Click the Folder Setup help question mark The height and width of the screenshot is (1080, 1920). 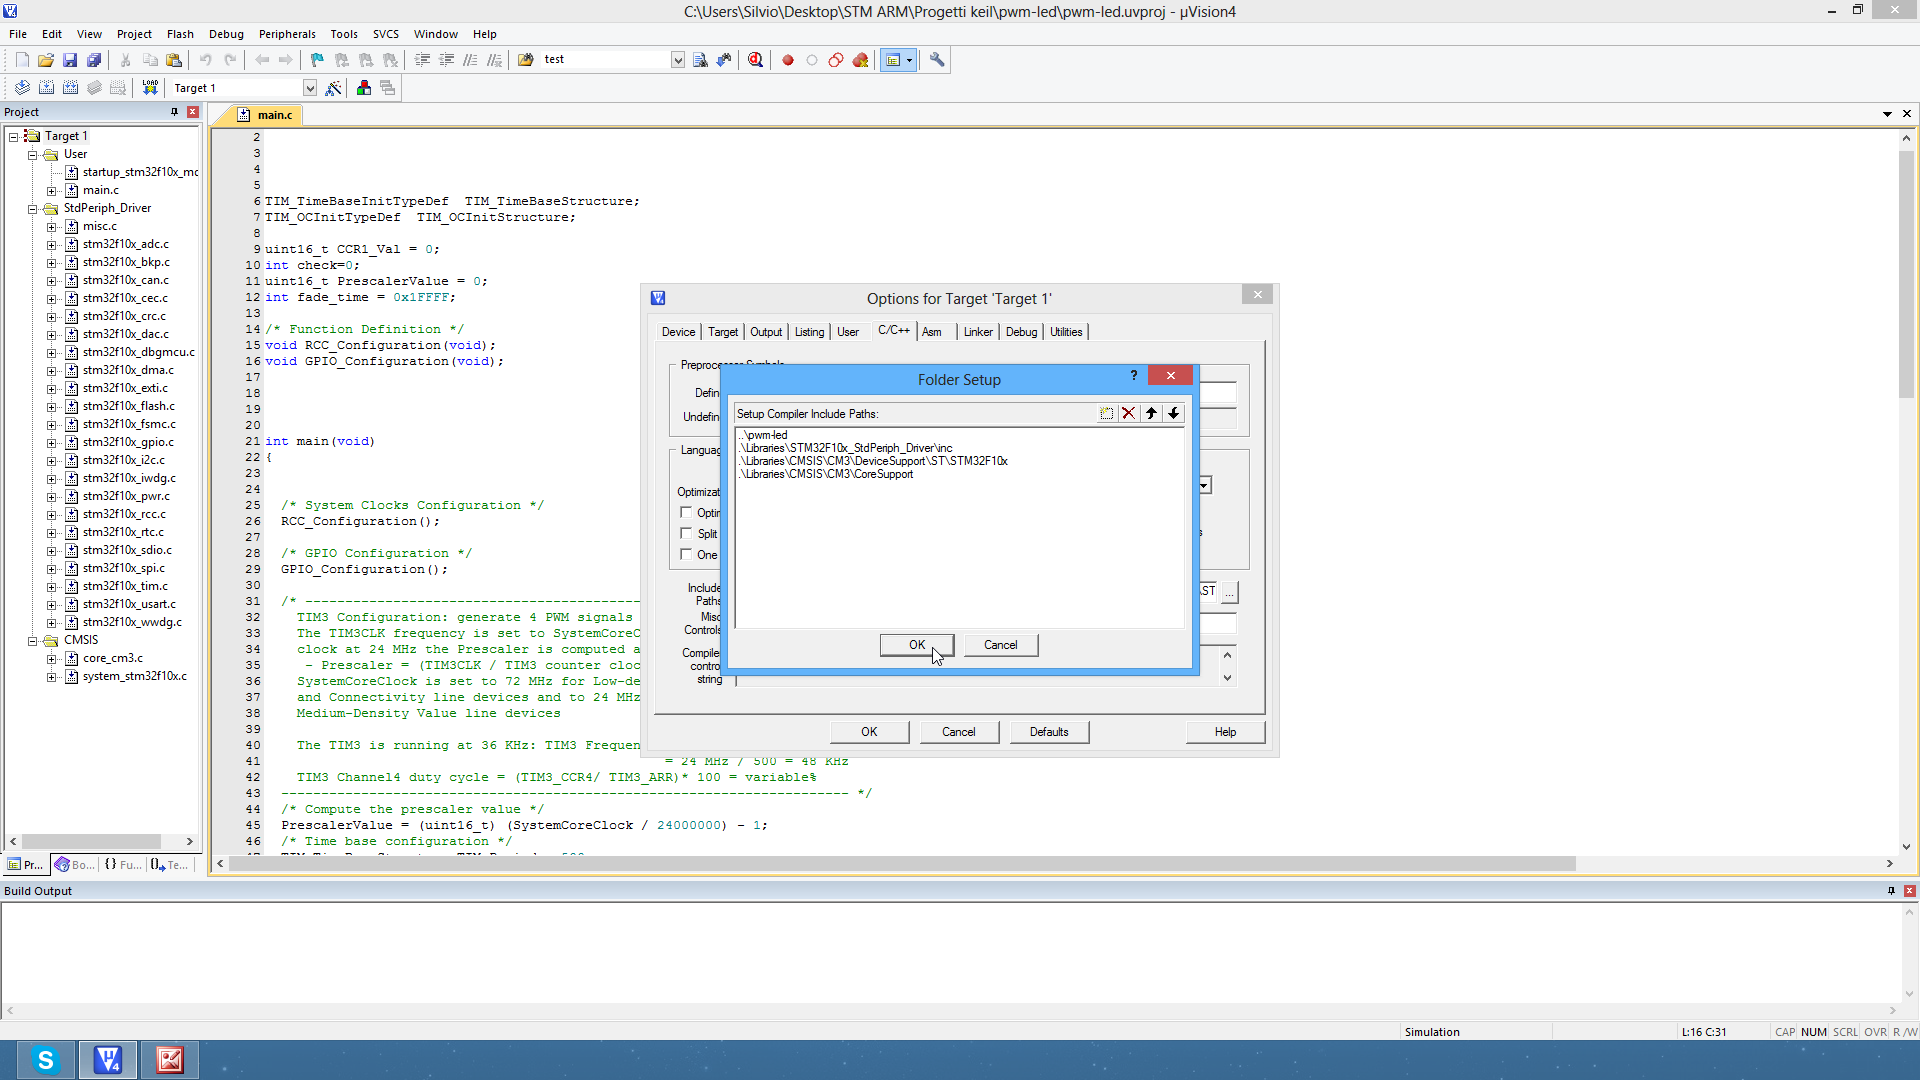coord(1134,375)
